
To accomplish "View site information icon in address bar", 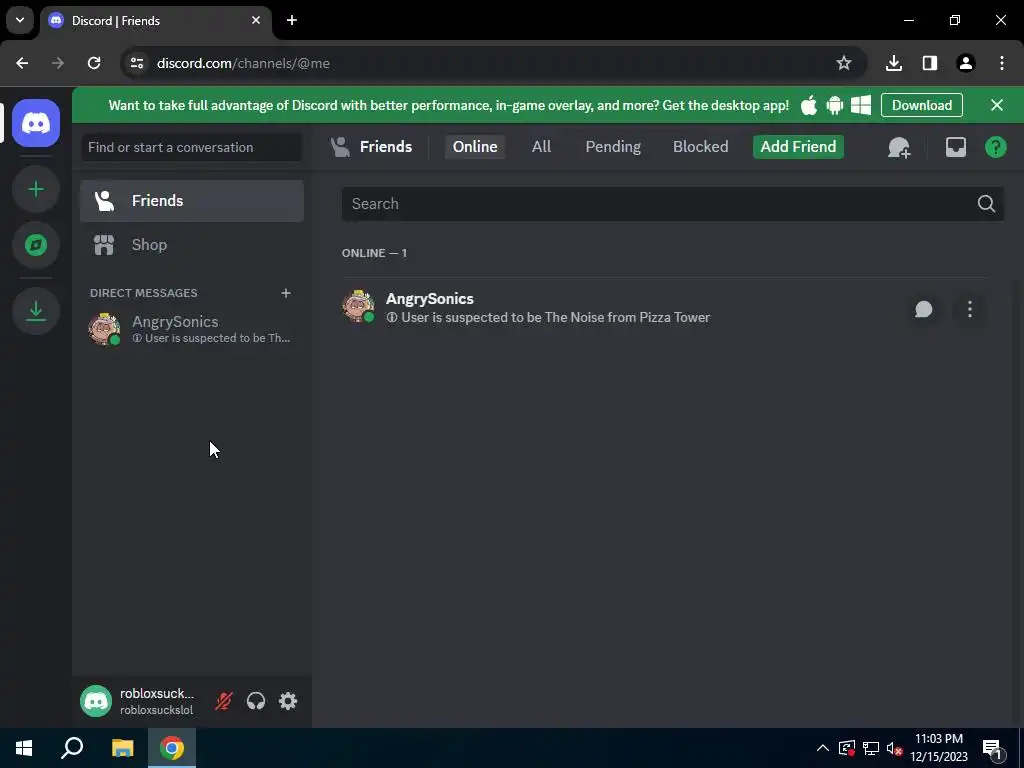I will (136, 63).
